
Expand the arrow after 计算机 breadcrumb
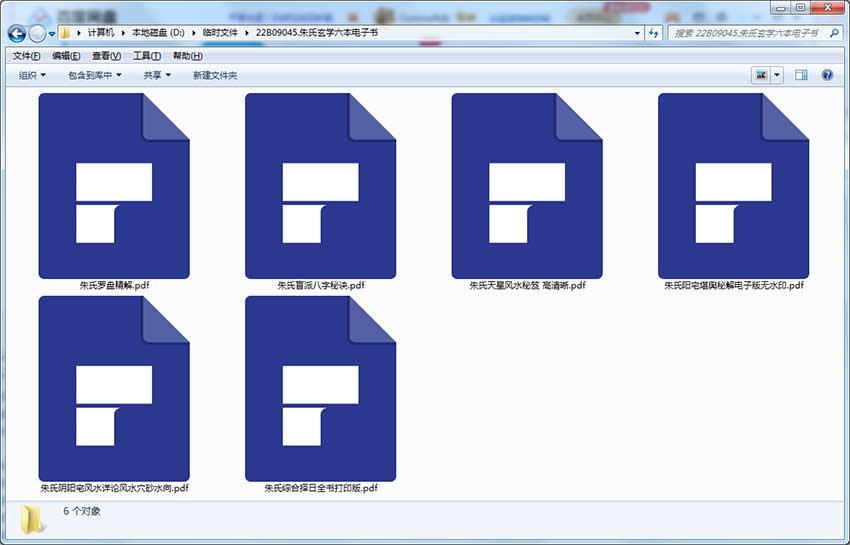coord(124,33)
